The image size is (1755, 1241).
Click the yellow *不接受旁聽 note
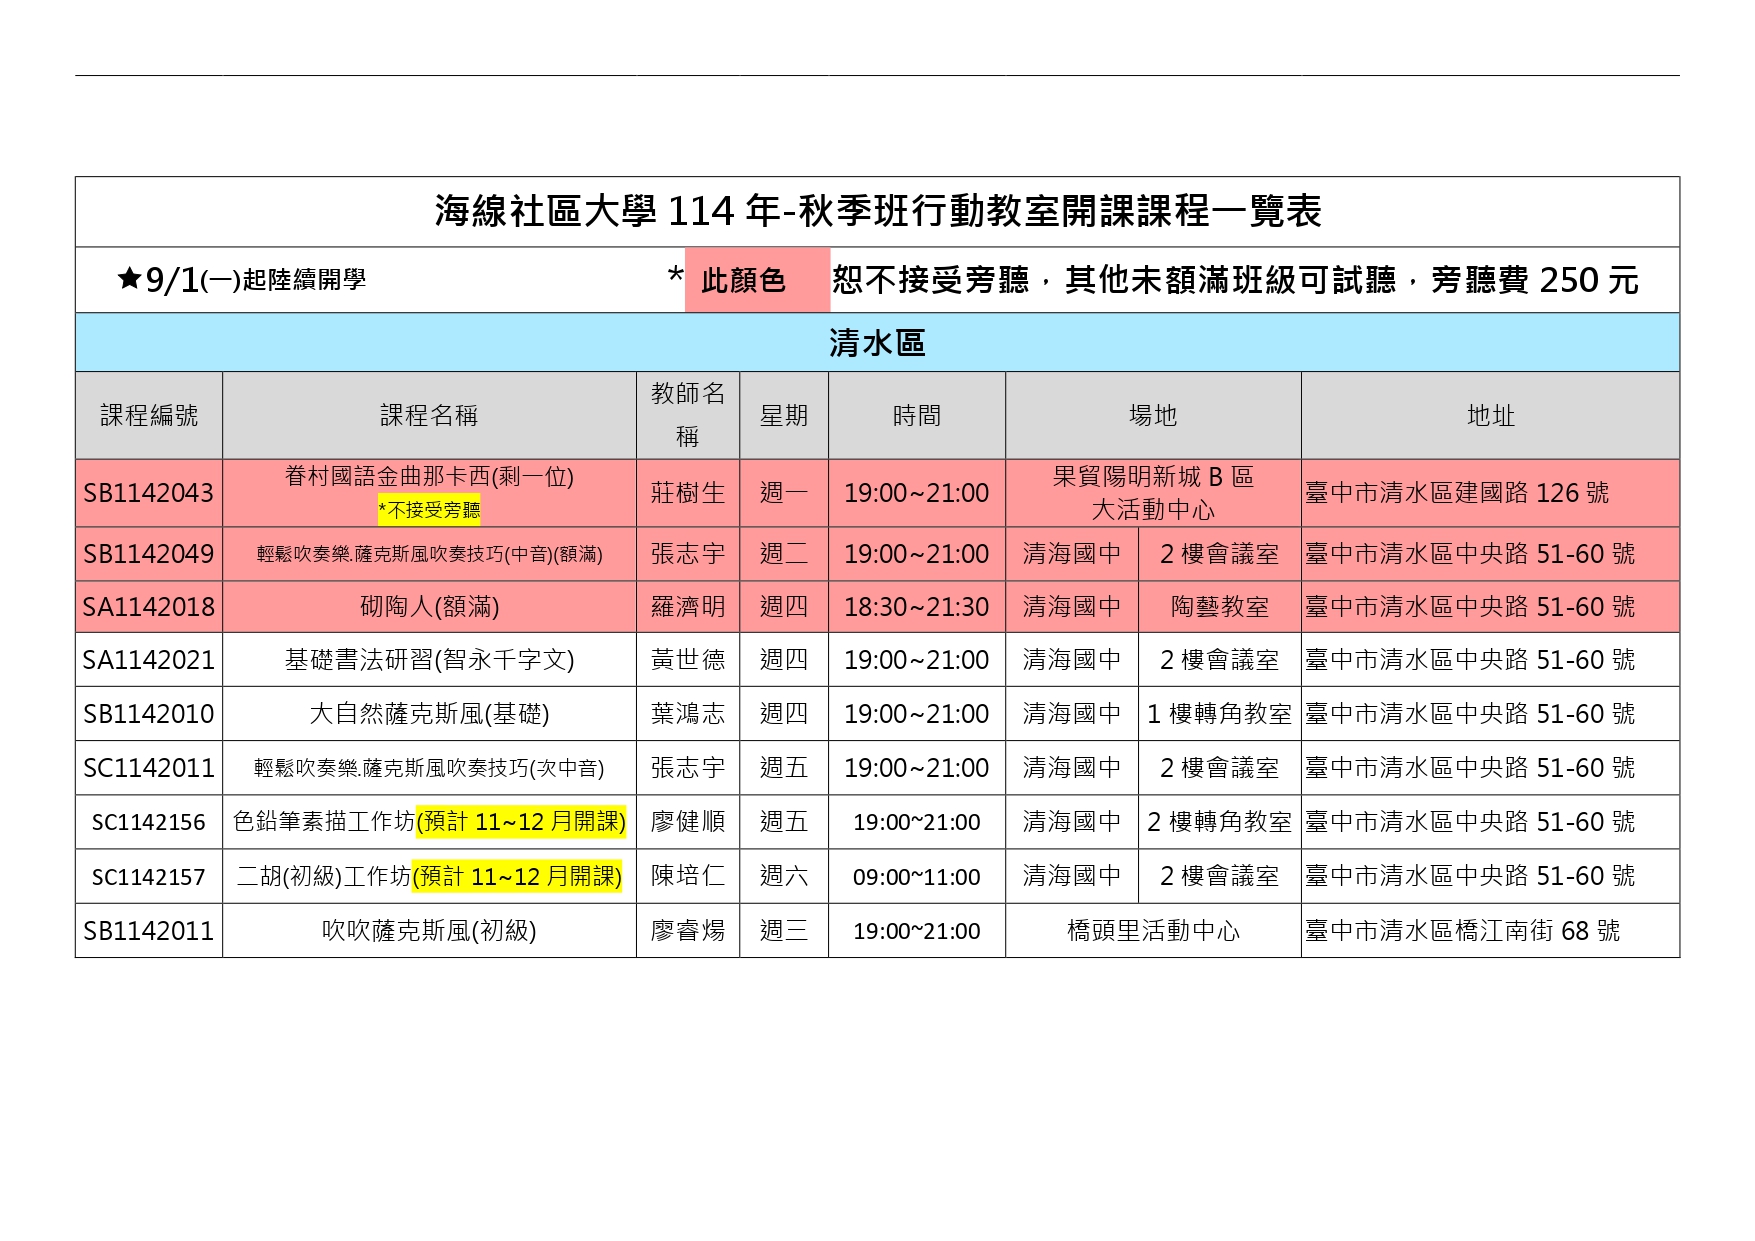429,510
